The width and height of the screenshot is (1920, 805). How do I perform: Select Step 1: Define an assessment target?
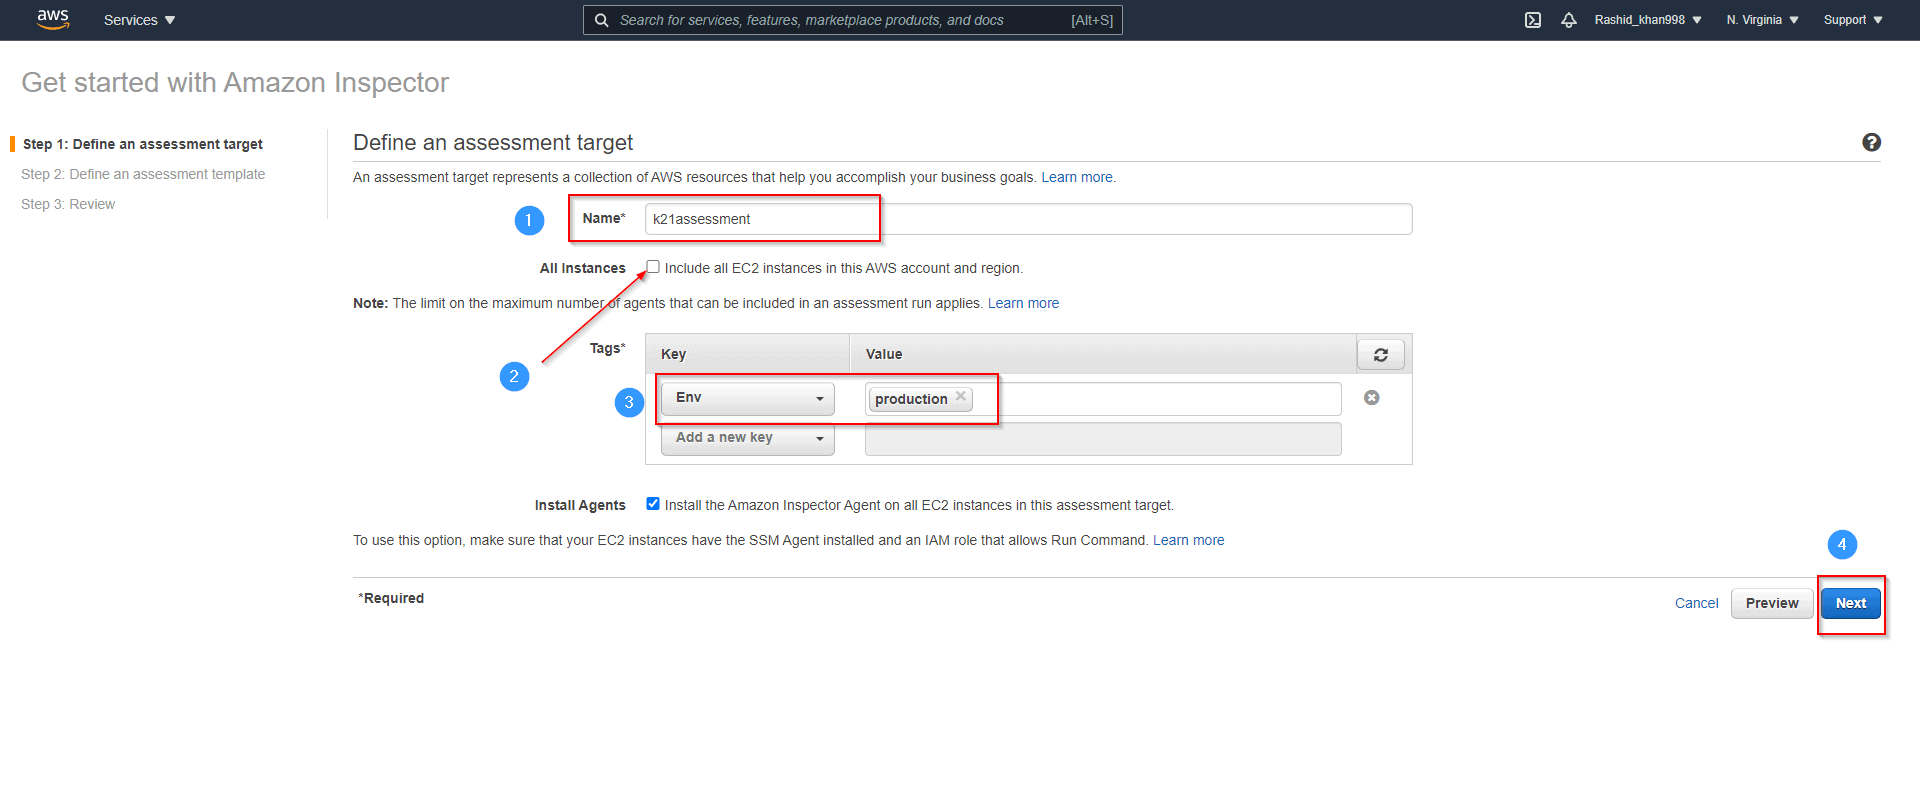(x=143, y=144)
